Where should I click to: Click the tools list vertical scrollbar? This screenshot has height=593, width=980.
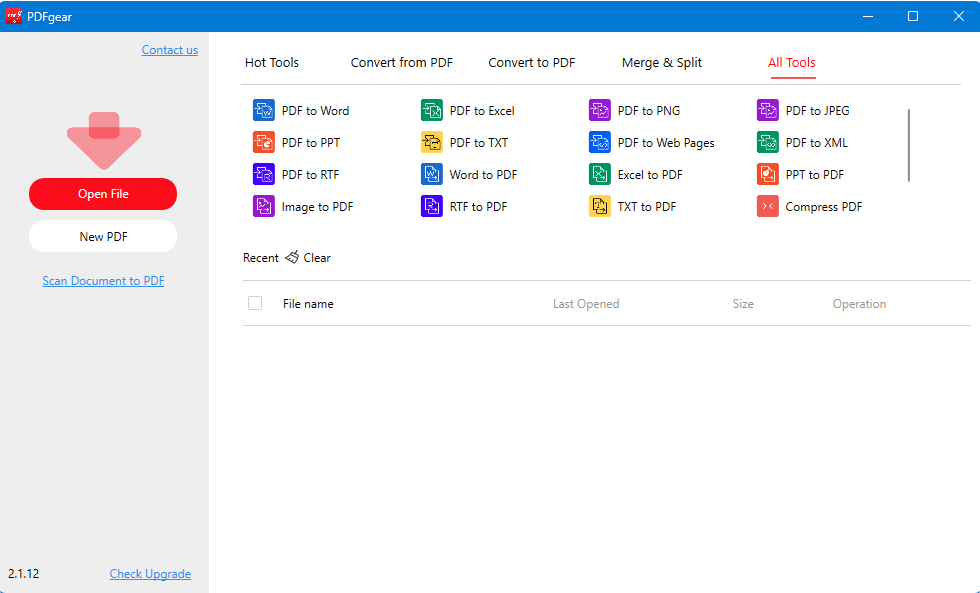(x=909, y=145)
